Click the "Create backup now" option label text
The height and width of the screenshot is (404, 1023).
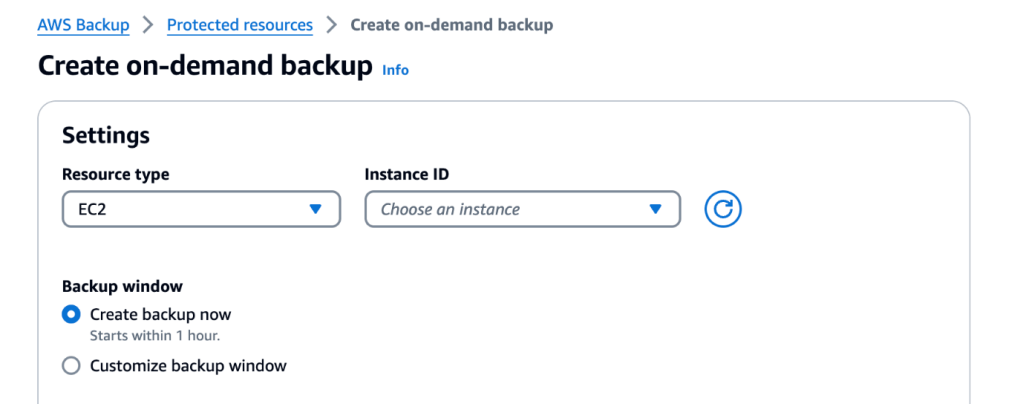coord(160,314)
